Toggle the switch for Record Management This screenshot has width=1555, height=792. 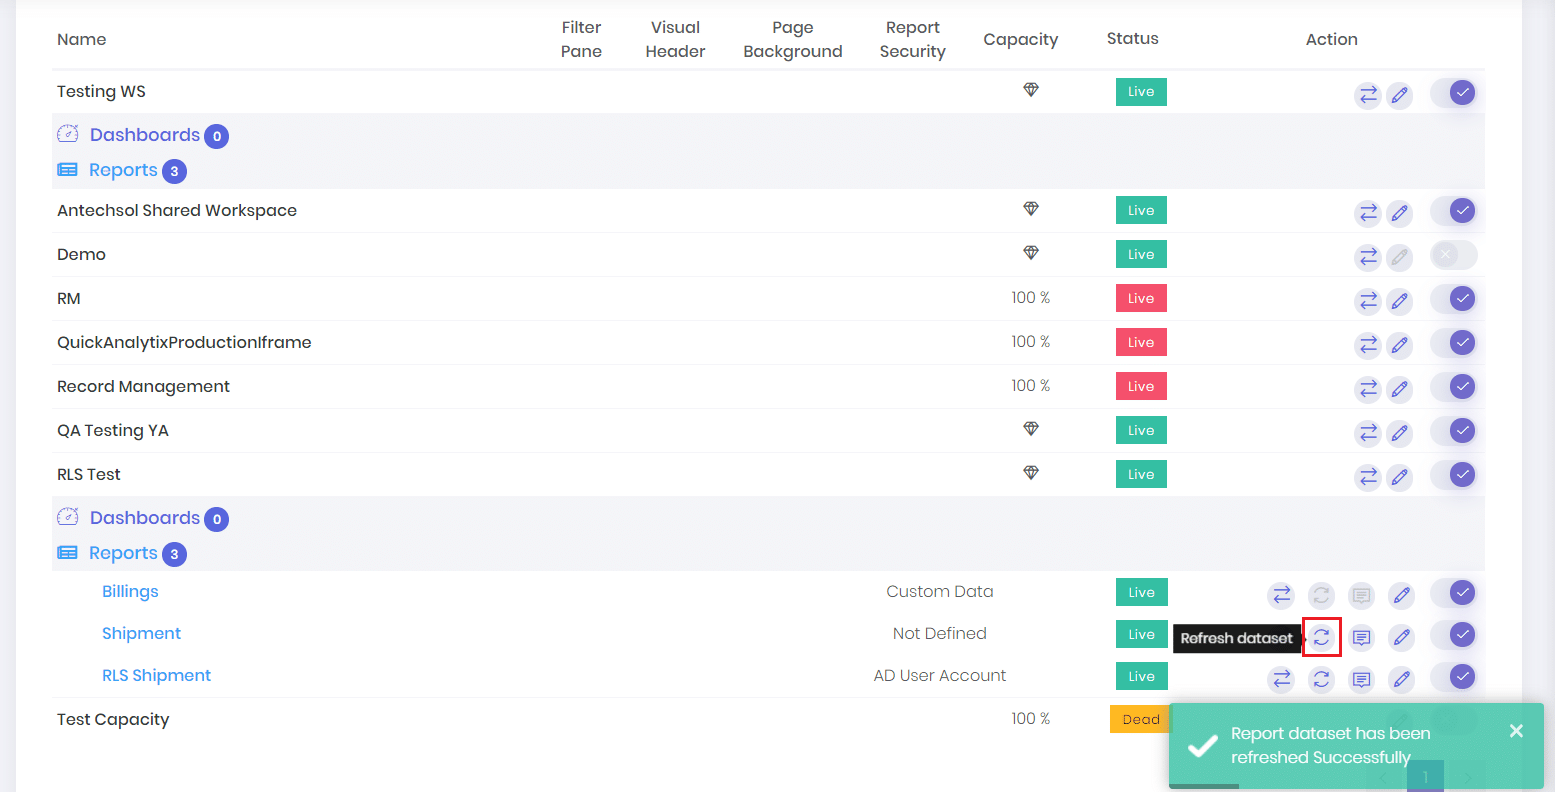click(1461, 387)
